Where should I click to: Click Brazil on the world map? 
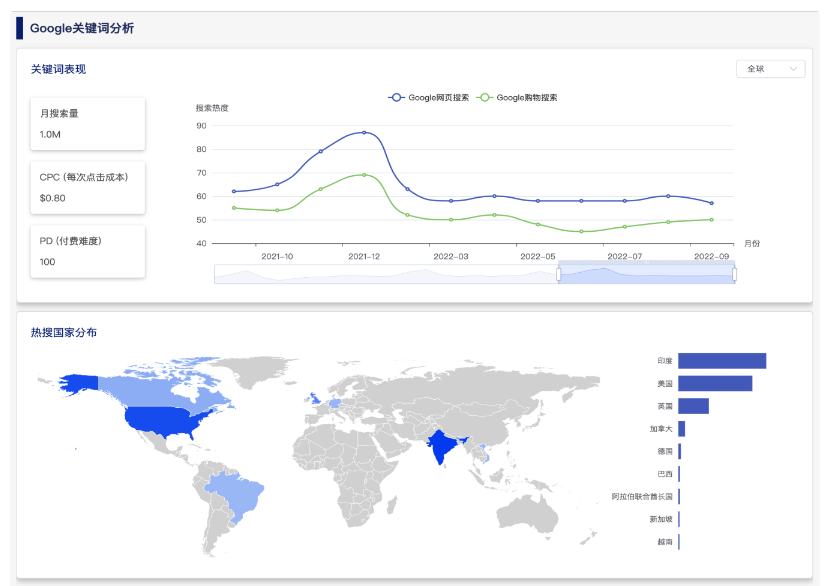[236, 491]
